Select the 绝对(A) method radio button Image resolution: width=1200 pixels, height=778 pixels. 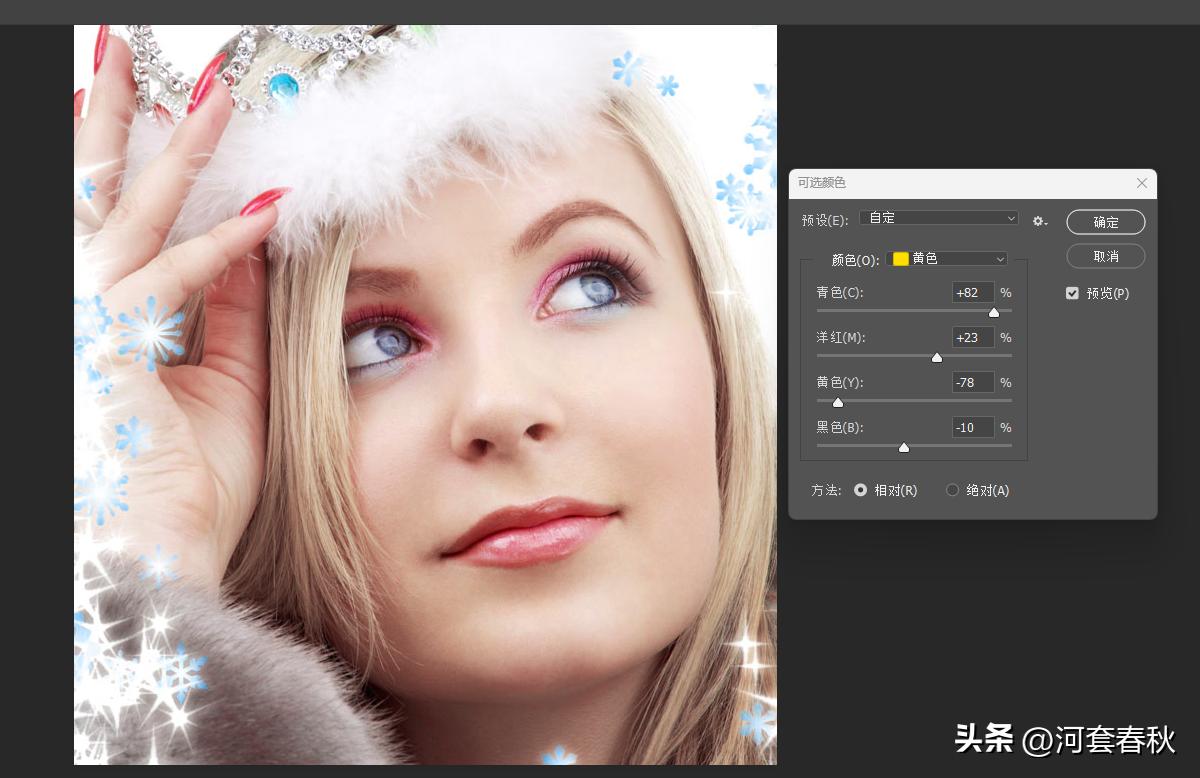pos(952,490)
